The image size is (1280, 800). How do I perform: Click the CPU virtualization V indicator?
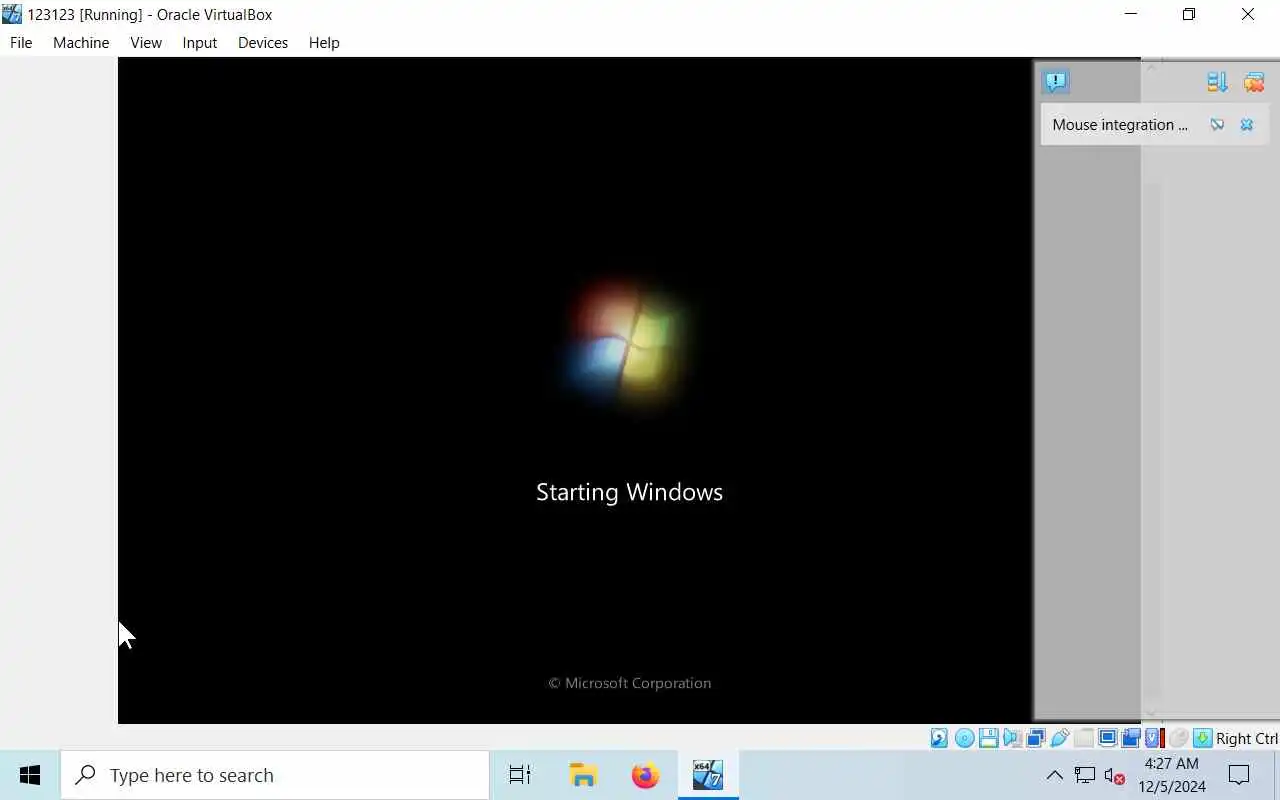pos(1153,738)
